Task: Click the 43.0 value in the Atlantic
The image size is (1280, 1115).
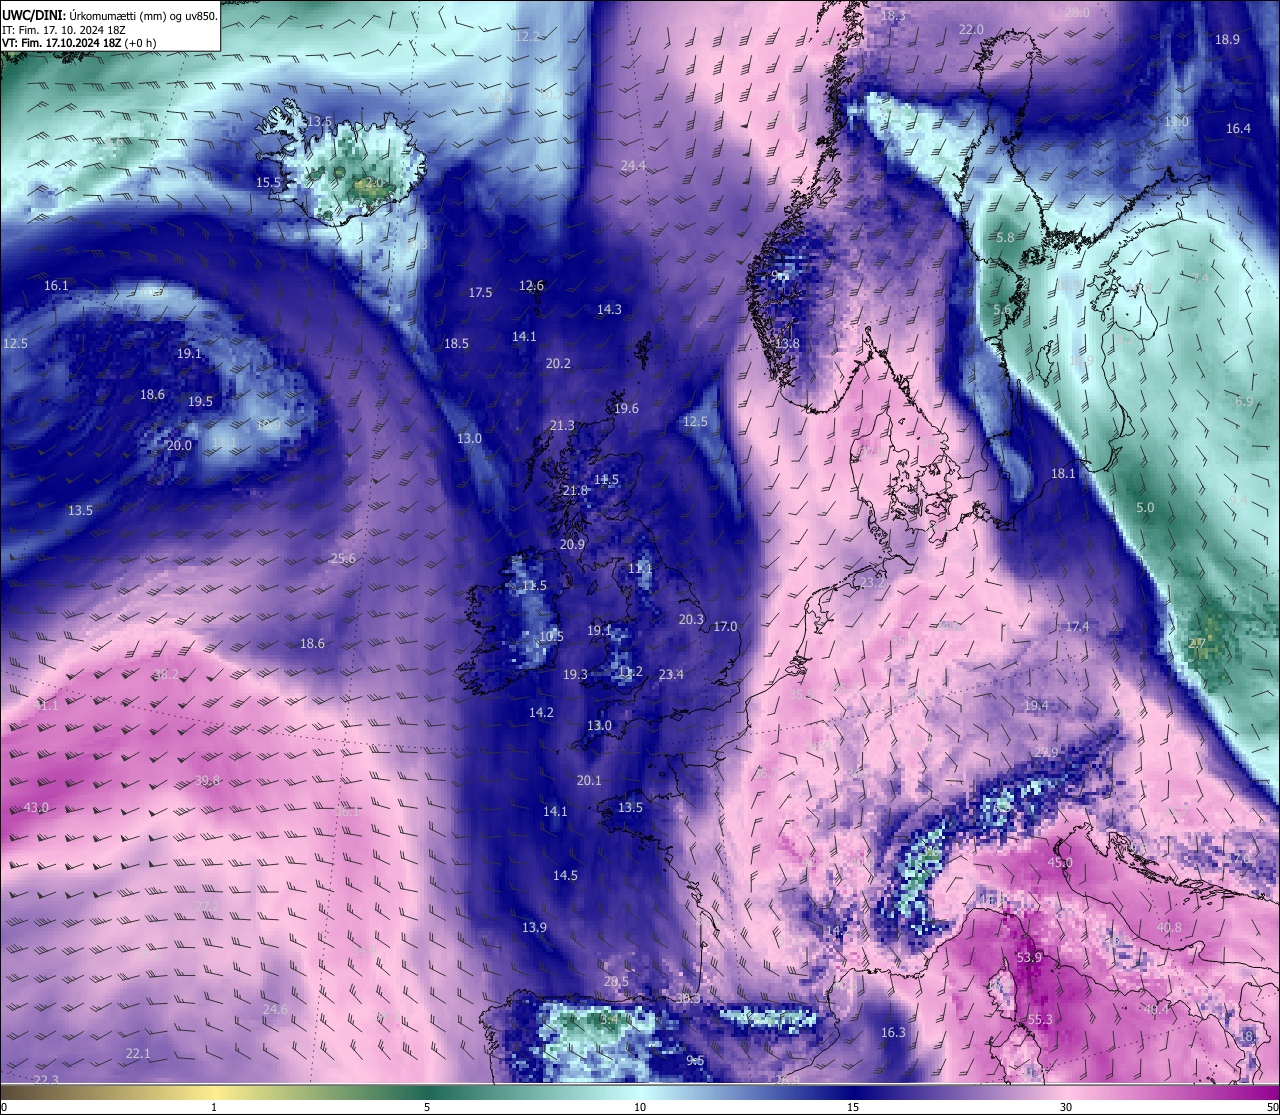Action: (x=36, y=807)
